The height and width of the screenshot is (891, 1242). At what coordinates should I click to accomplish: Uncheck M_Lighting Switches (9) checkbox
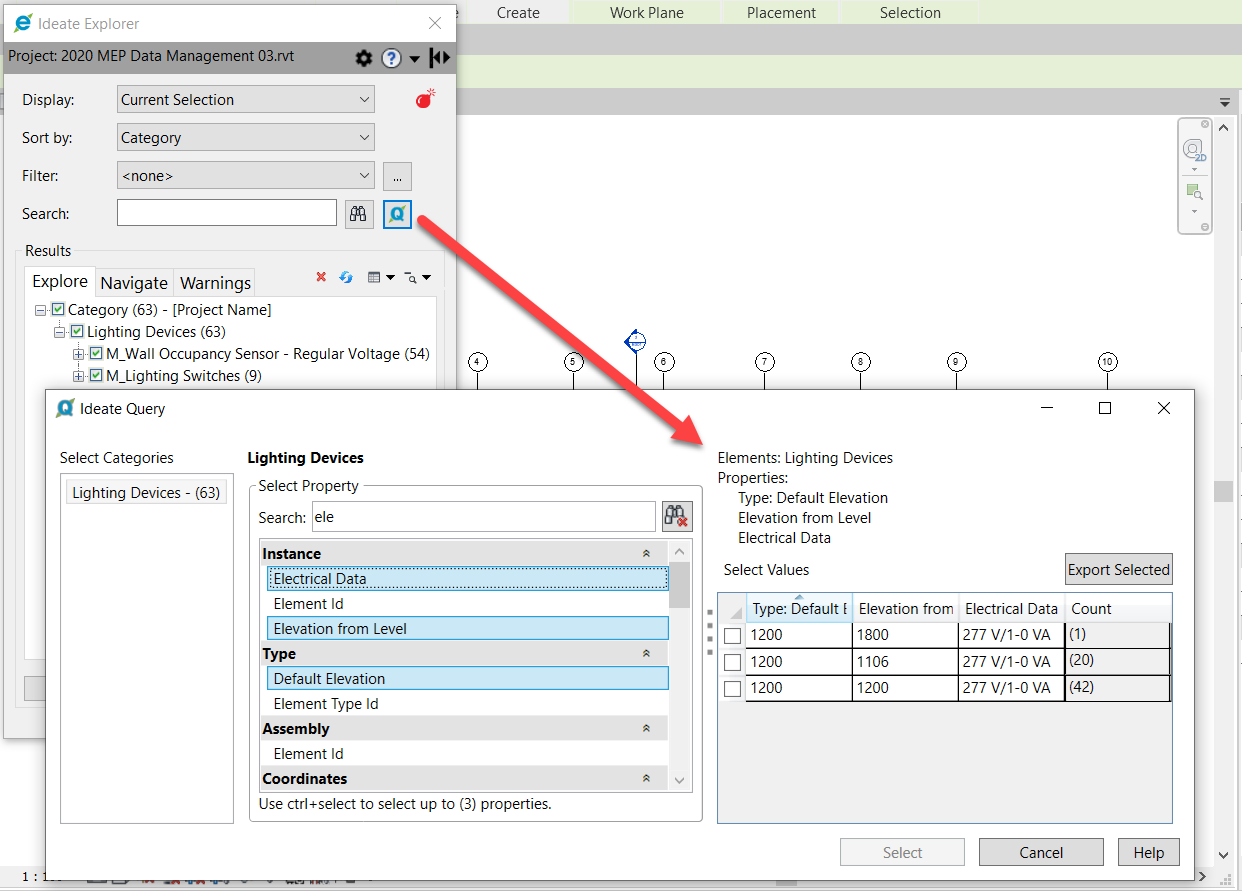point(96,376)
